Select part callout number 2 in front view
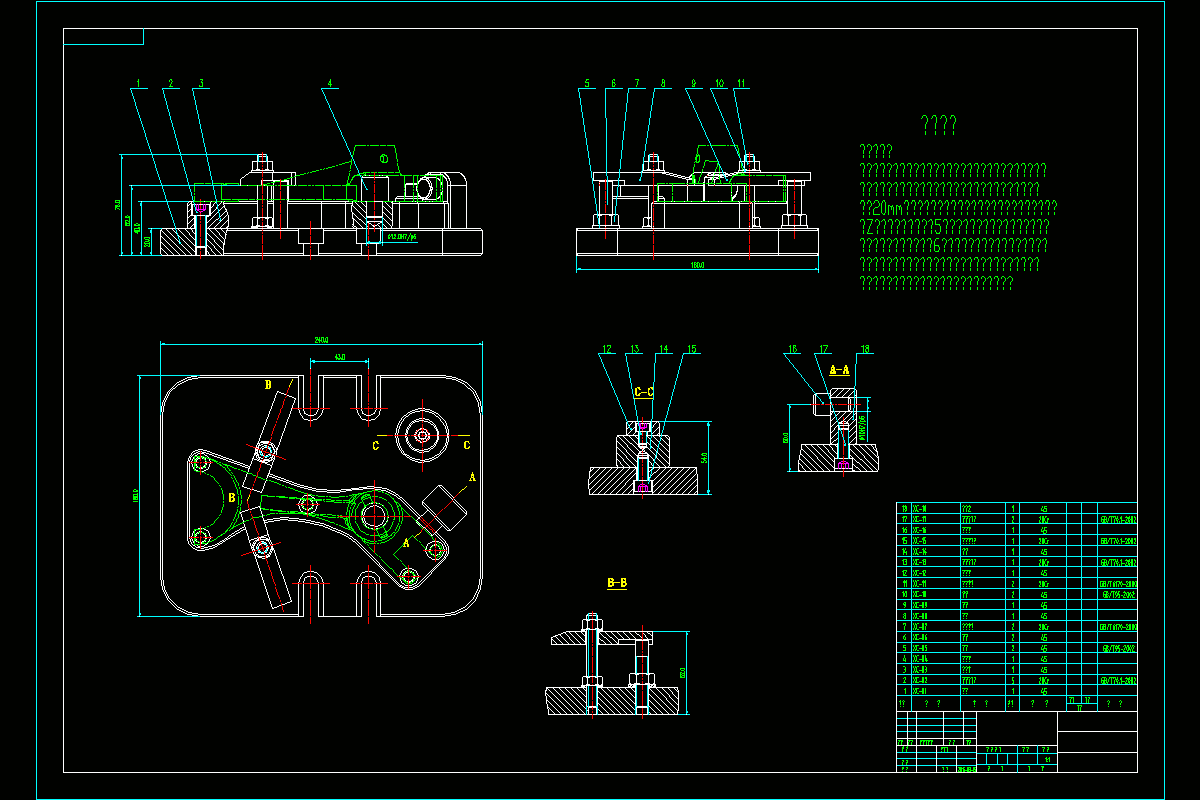The height and width of the screenshot is (800, 1200). click(170, 83)
